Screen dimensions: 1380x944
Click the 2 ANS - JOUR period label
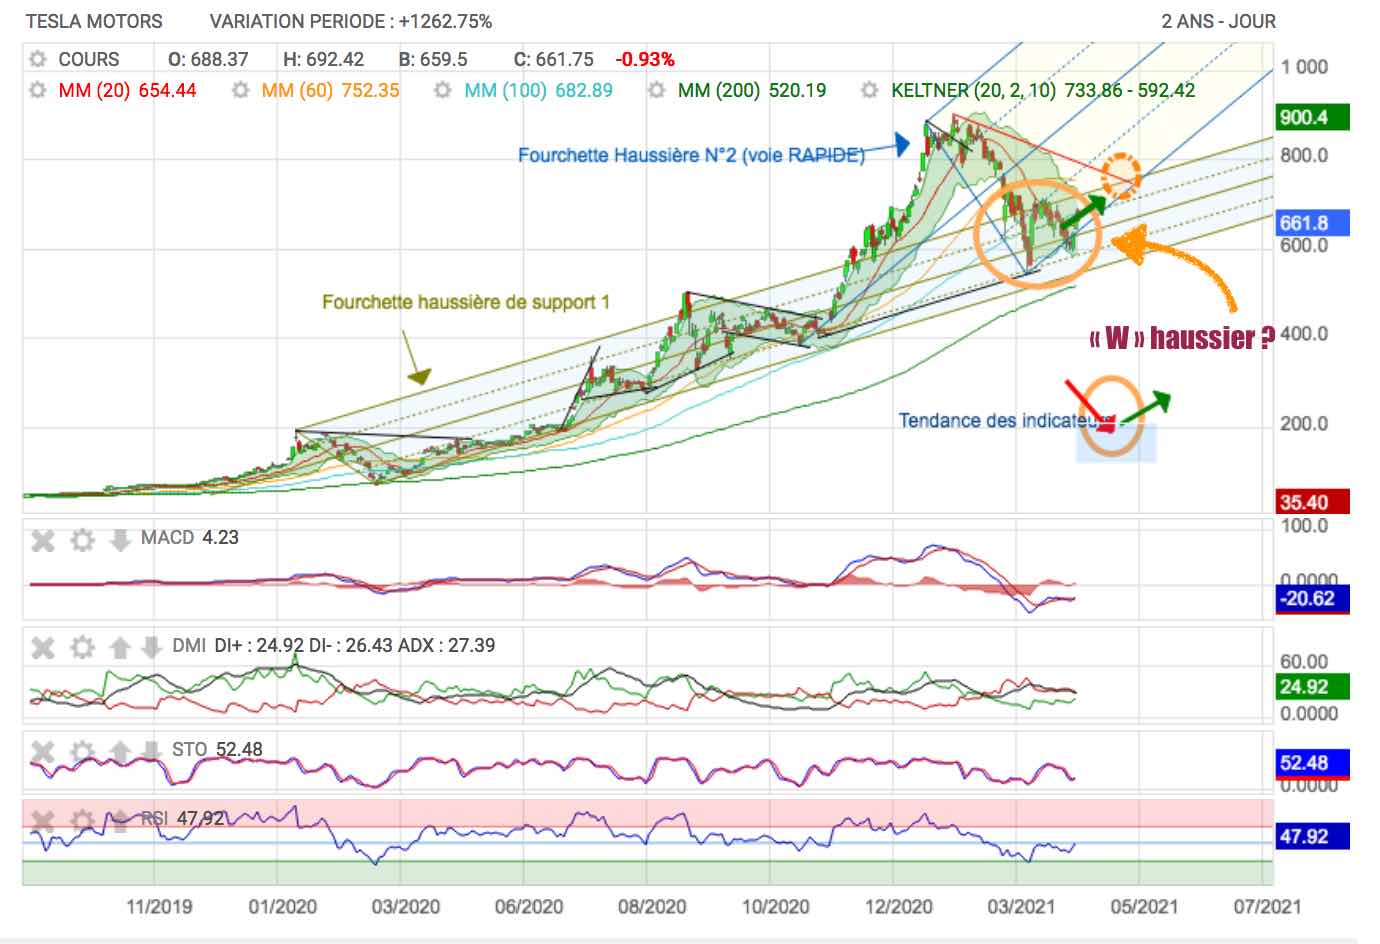pos(1218,21)
